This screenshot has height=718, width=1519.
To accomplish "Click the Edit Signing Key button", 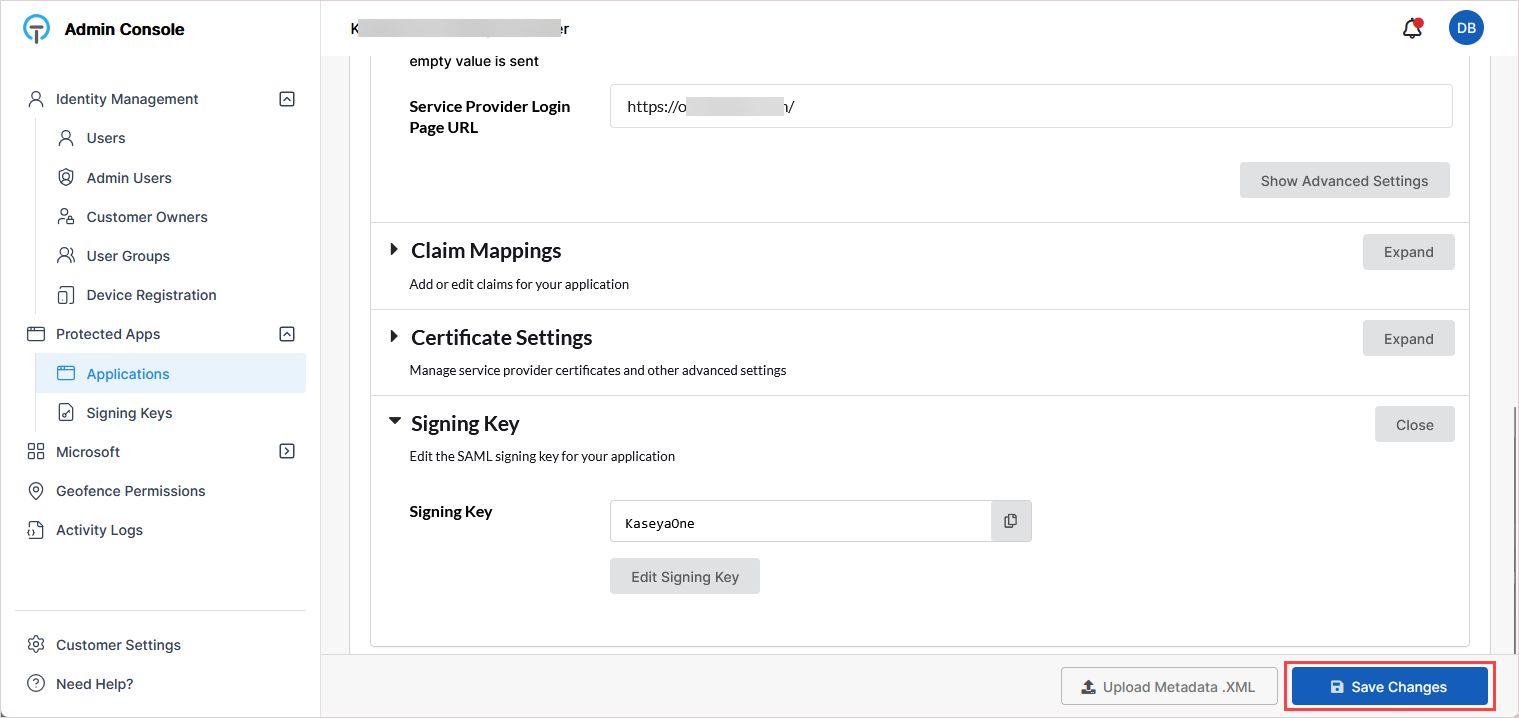I will [x=685, y=577].
